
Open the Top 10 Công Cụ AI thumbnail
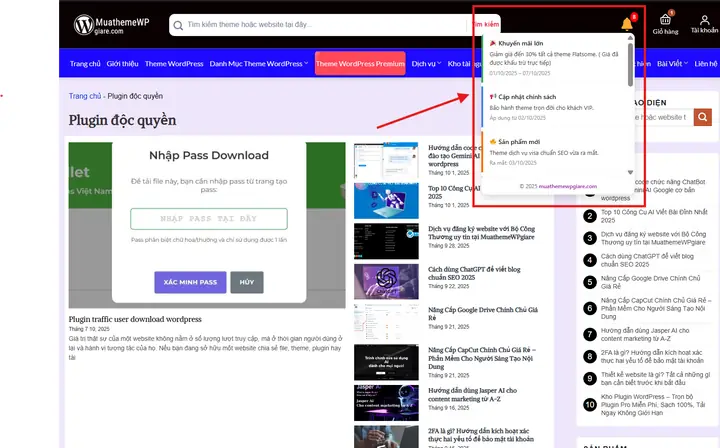pos(386,201)
